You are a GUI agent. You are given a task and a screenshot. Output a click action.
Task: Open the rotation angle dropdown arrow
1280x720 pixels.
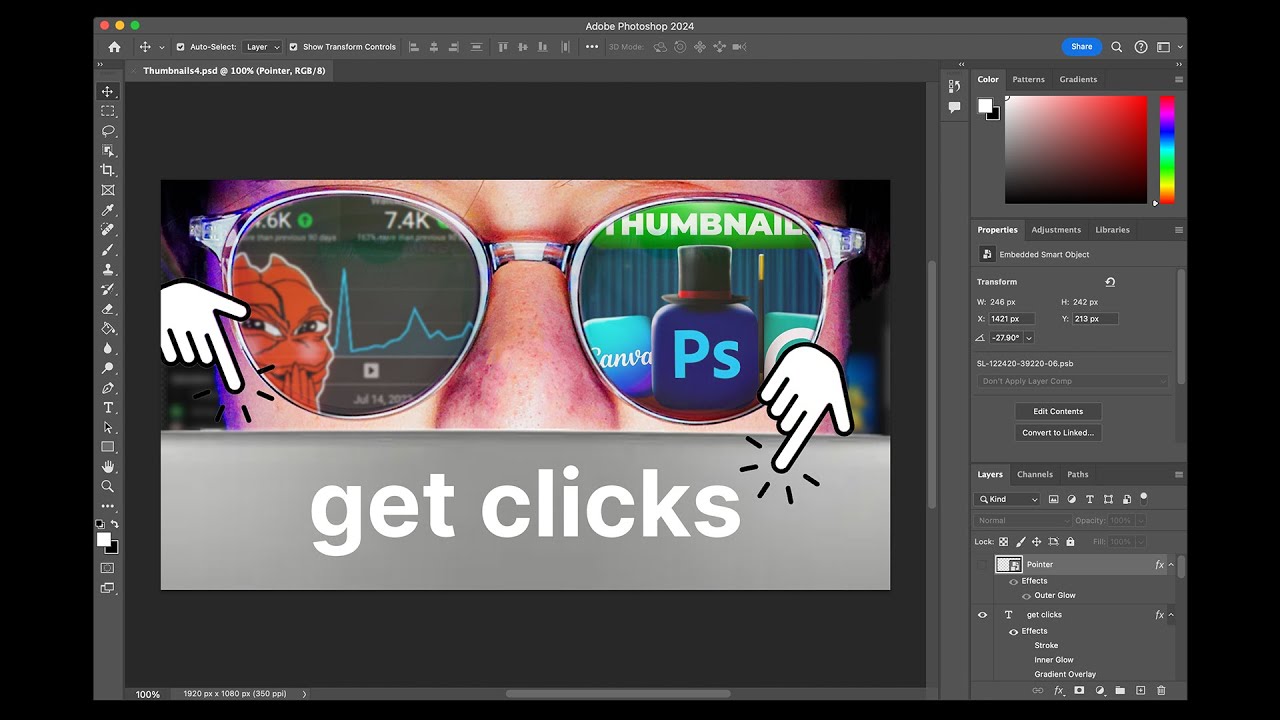point(1029,338)
